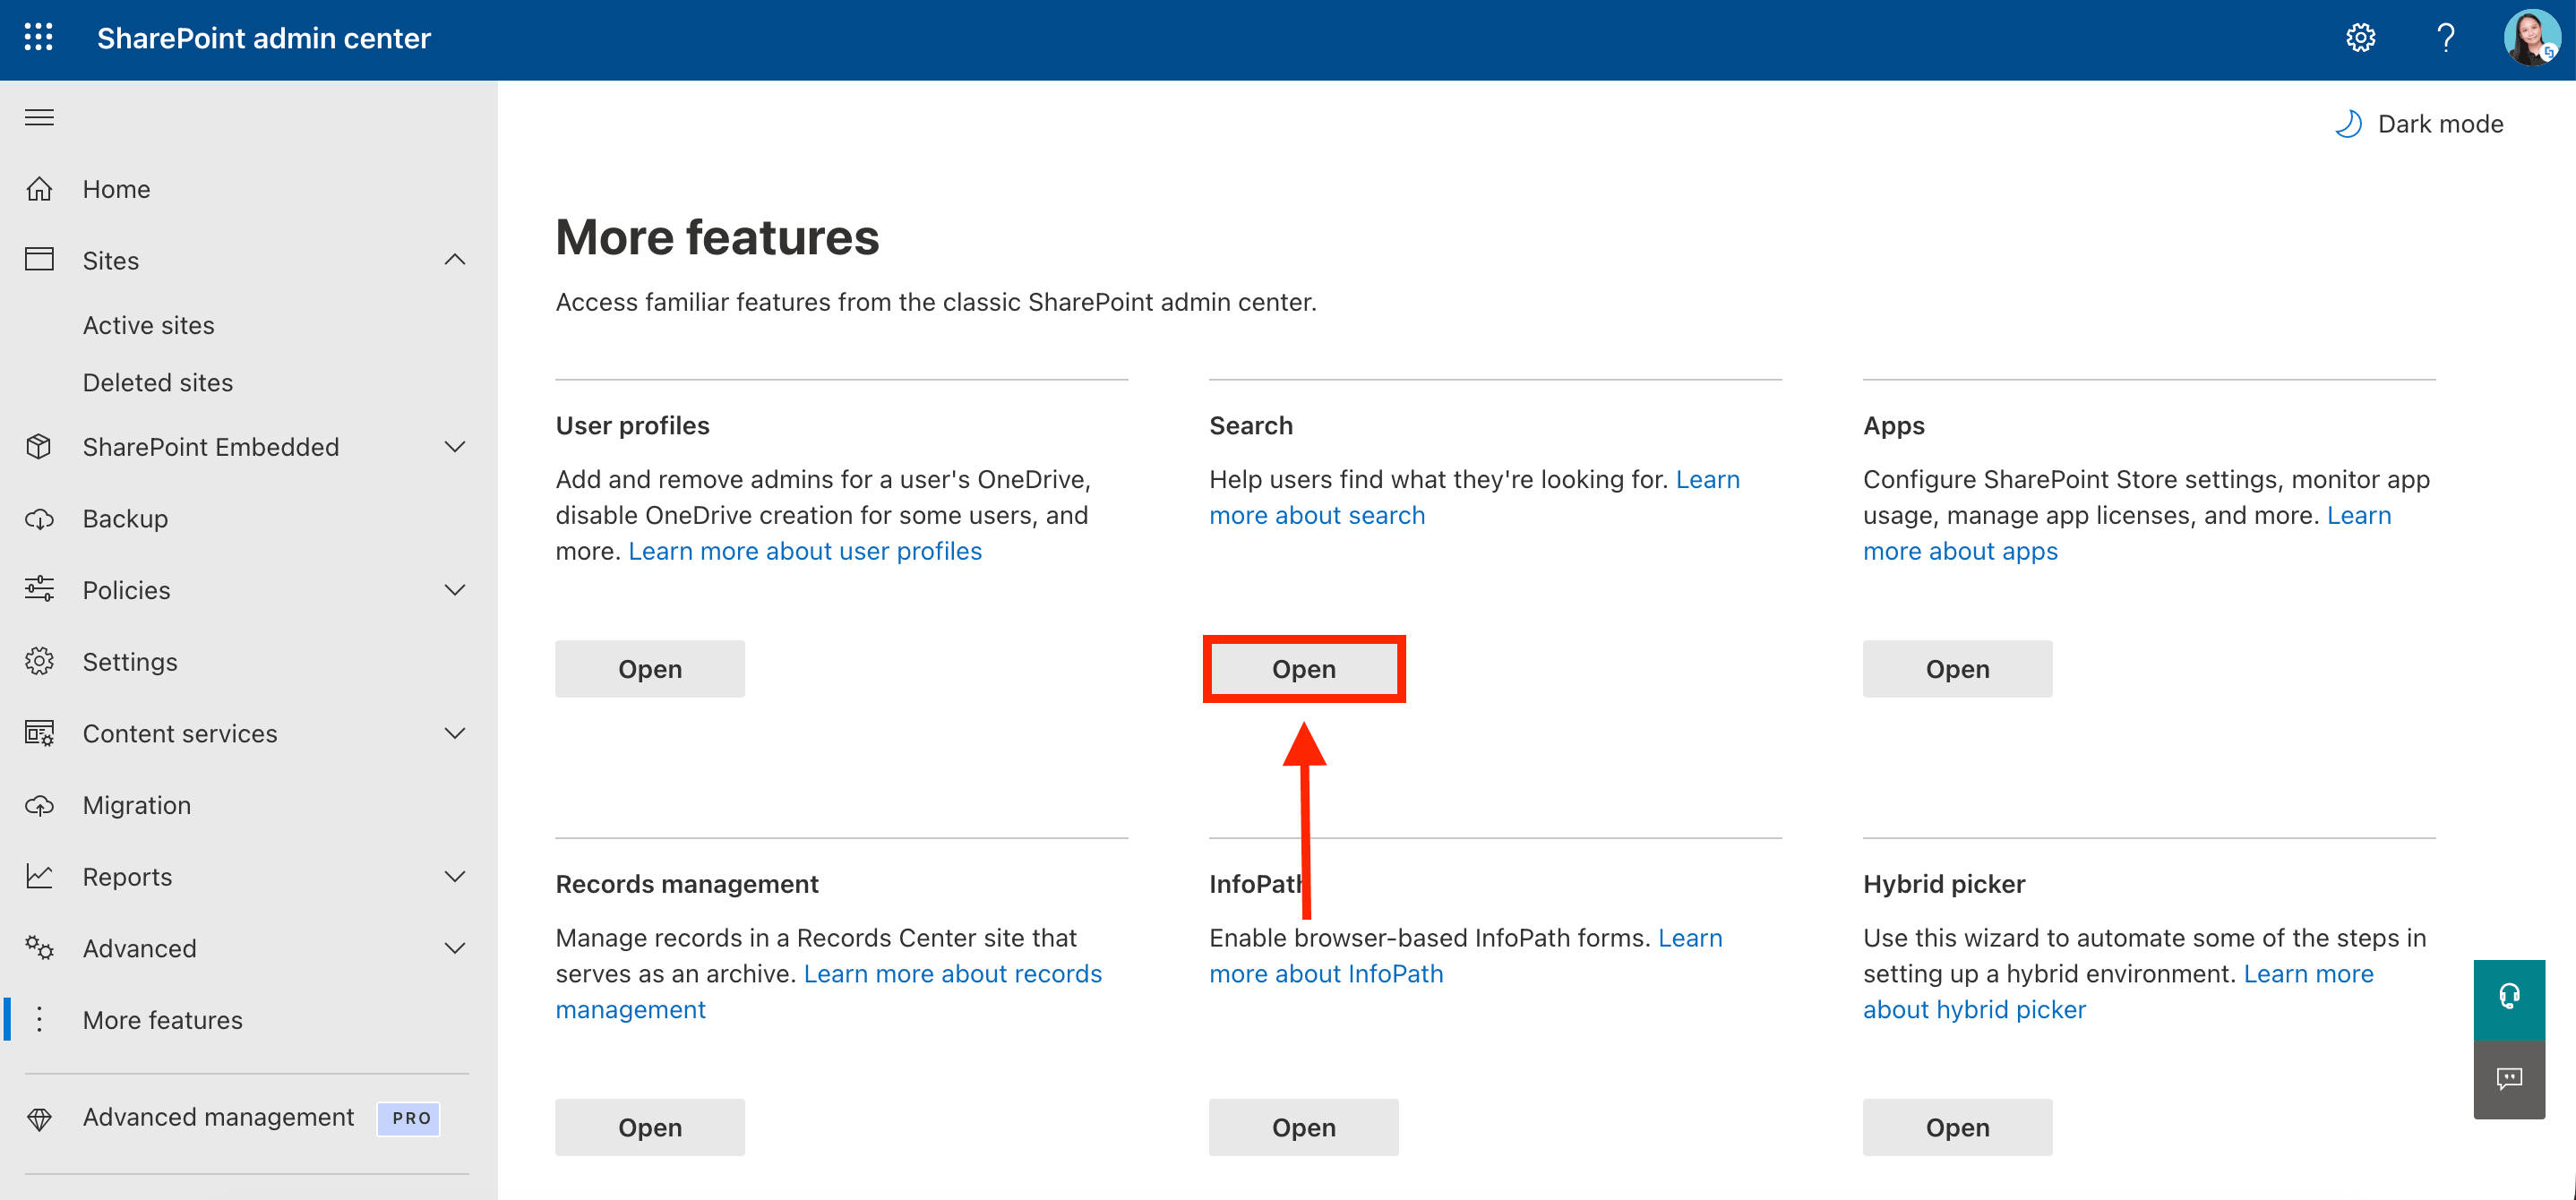Select Advanced management PRO item
Image resolution: width=2576 pixels, height=1200 pixels.
point(248,1118)
